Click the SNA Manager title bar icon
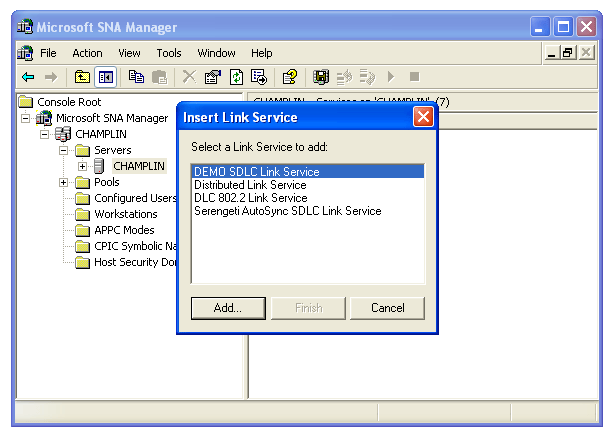Image resolution: width=612 pixels, height=438 pixels. [25, 27]
